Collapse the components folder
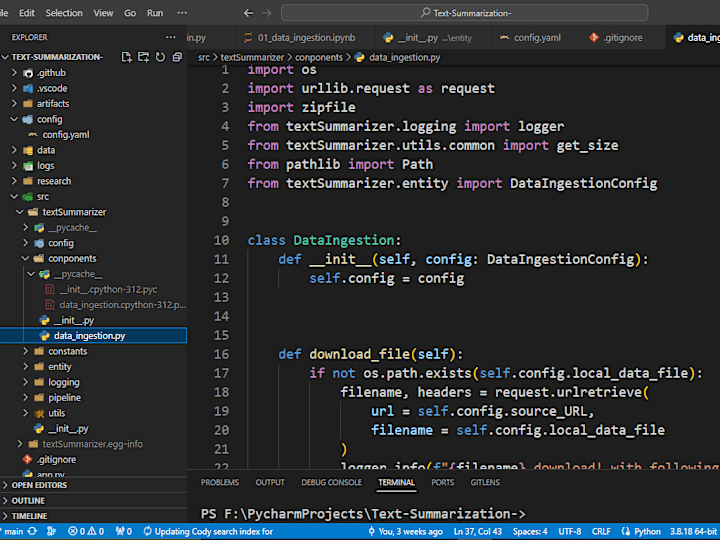 (x=72, y=259)
